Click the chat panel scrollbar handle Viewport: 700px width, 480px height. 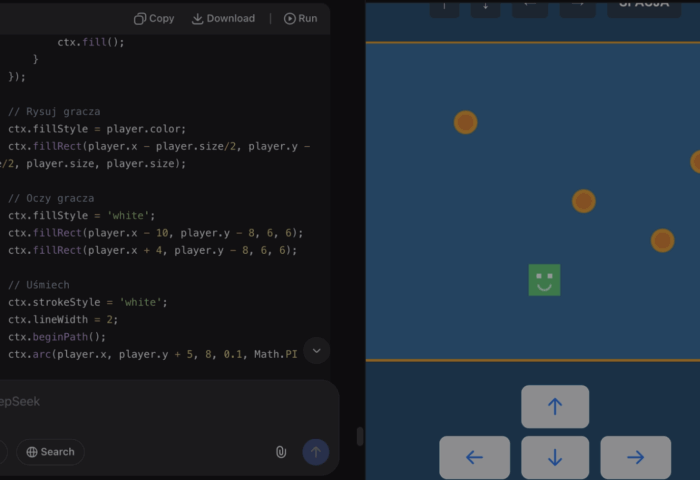click(360, 437)
